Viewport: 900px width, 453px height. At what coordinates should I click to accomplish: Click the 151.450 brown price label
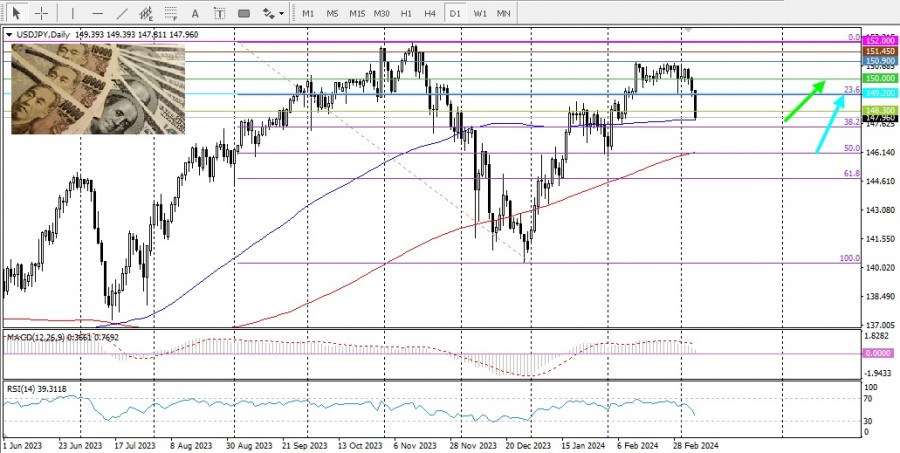pyautogui.click(x=879, y=52)
